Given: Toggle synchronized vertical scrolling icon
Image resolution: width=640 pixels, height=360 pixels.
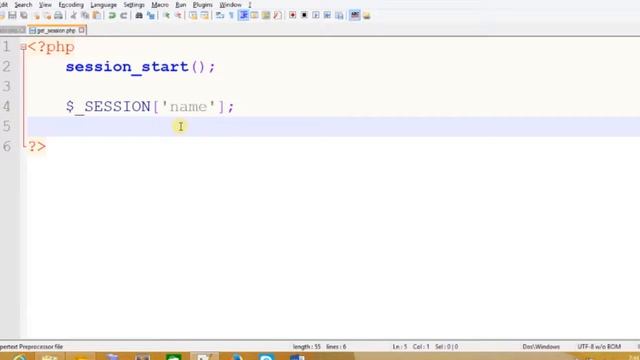Looking at the screenshot, I should click(193, 16).
